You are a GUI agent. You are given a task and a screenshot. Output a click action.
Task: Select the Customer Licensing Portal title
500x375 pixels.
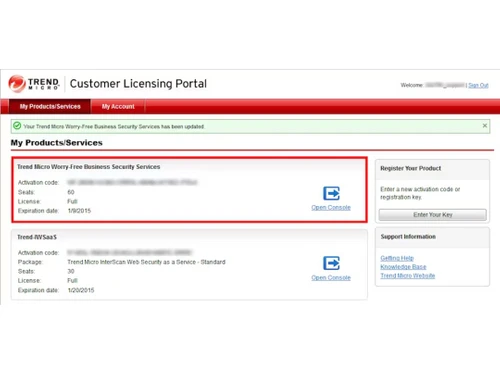(138, 83)
